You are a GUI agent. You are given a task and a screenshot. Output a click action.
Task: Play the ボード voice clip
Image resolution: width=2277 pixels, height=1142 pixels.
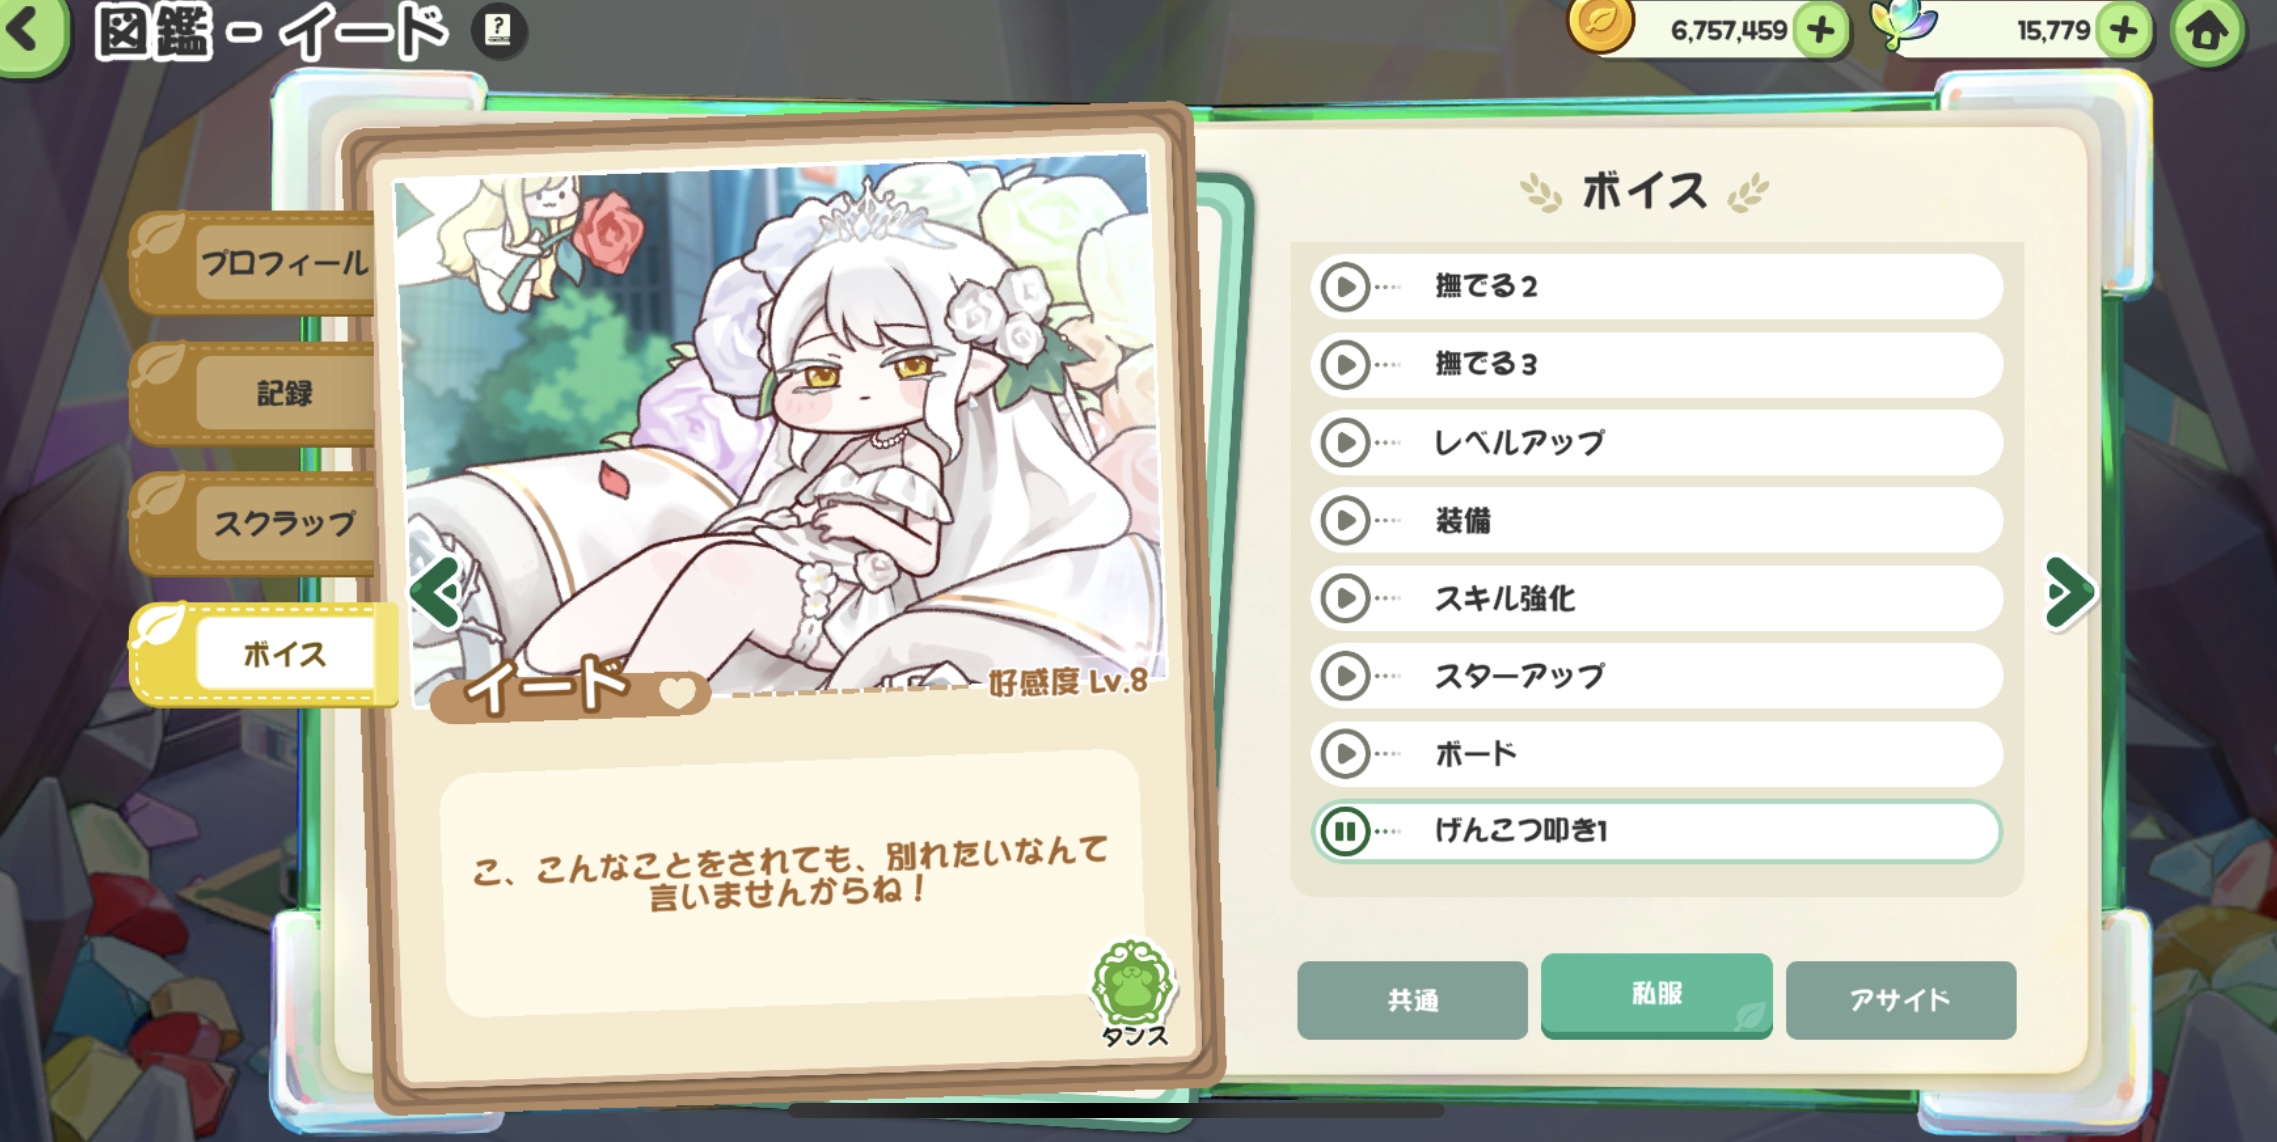(x=1345, y=754)
